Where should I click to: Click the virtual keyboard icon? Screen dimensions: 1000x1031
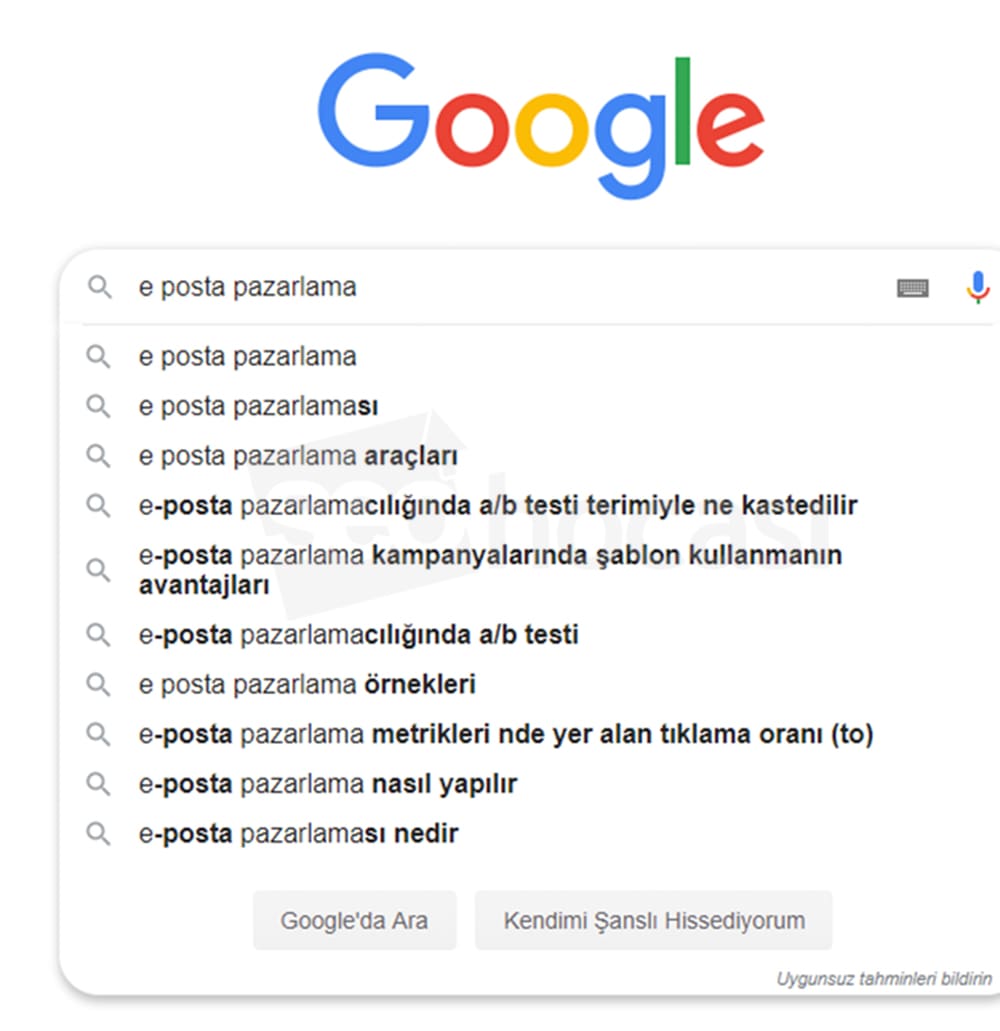coord(912,288)
